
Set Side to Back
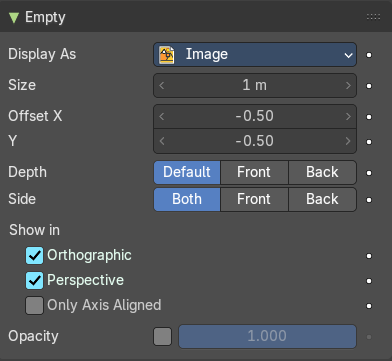[x=322, y=199]
